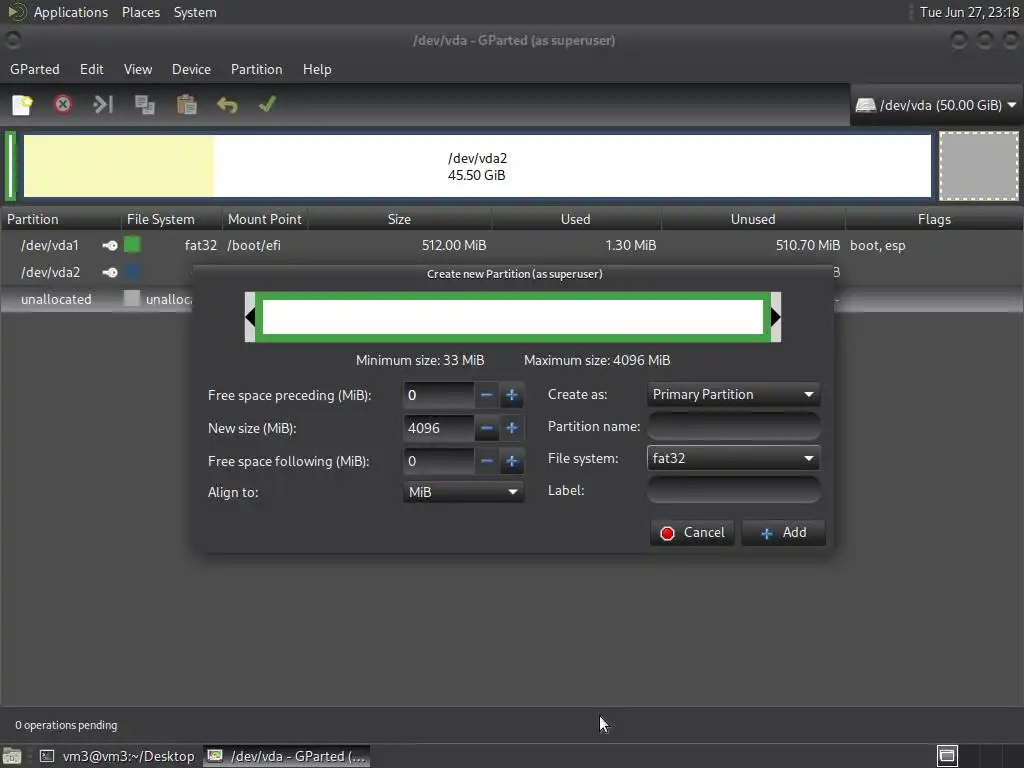Open the Help menu
The image size is (1024, 768).
(317, 69)
